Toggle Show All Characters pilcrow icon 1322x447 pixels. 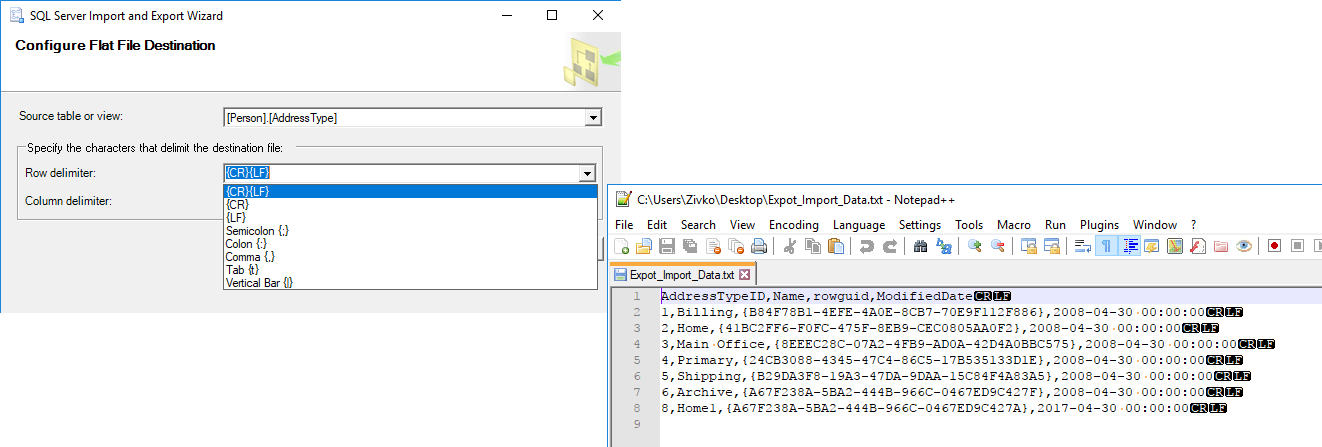pos(1106,246)
